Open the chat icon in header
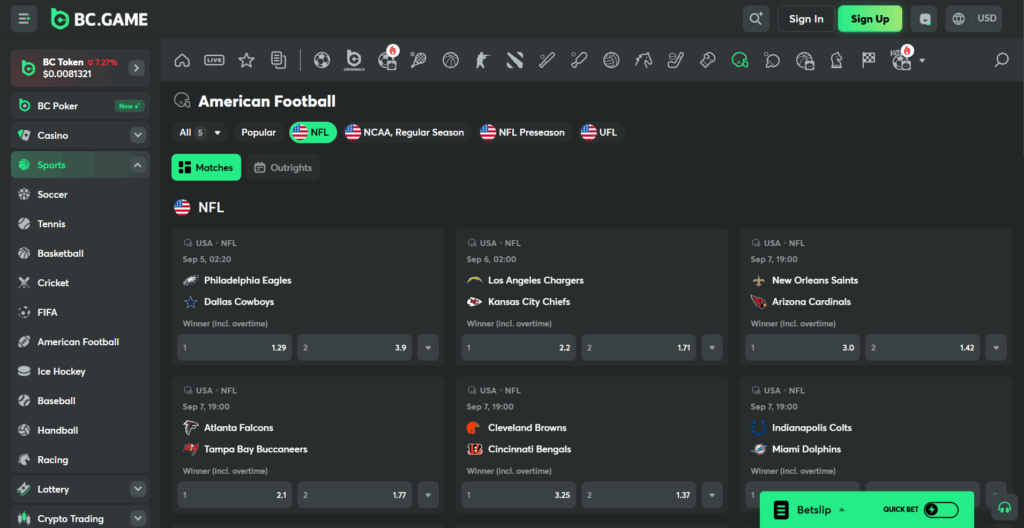The height and width of the screenshot is (528, 1024). coord(926,18)
